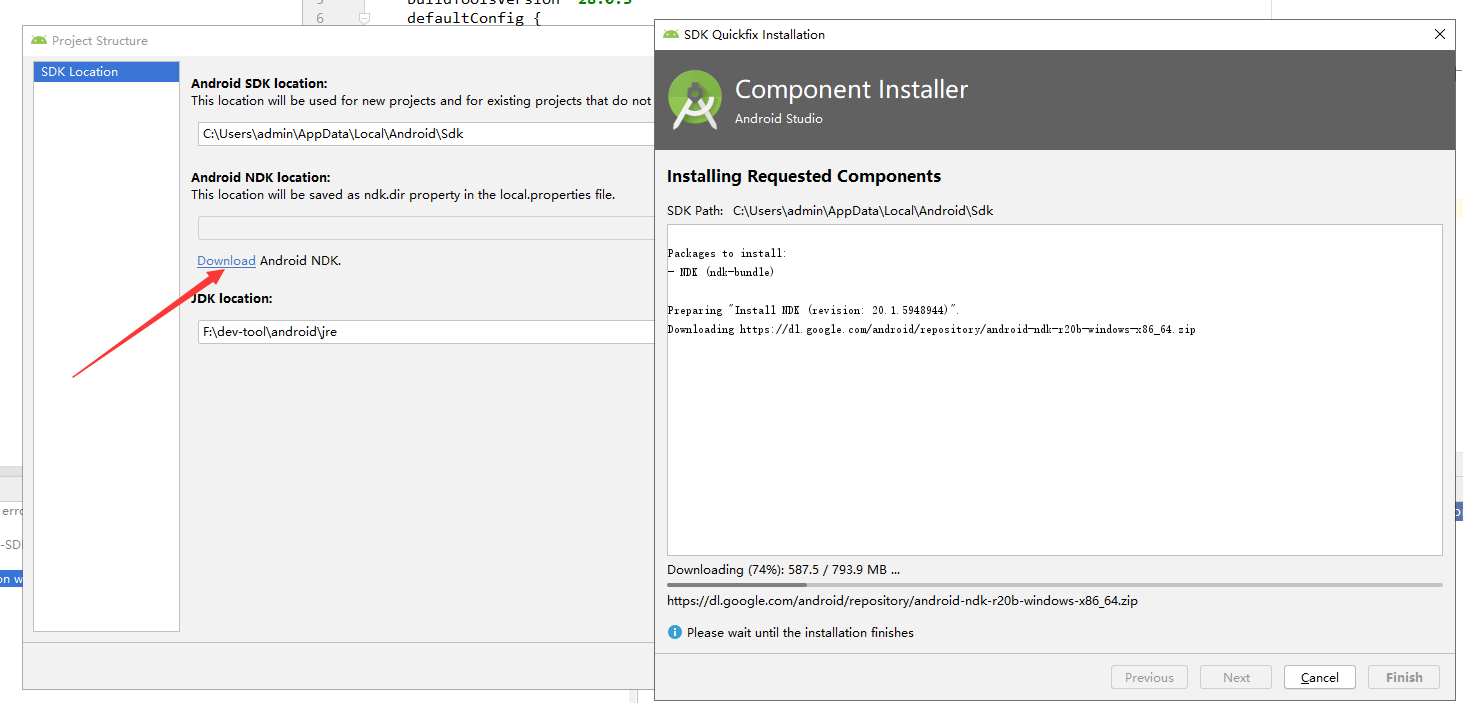Click the download URL below the progress bar
The image size is (1463, 703).
[902, 601]
